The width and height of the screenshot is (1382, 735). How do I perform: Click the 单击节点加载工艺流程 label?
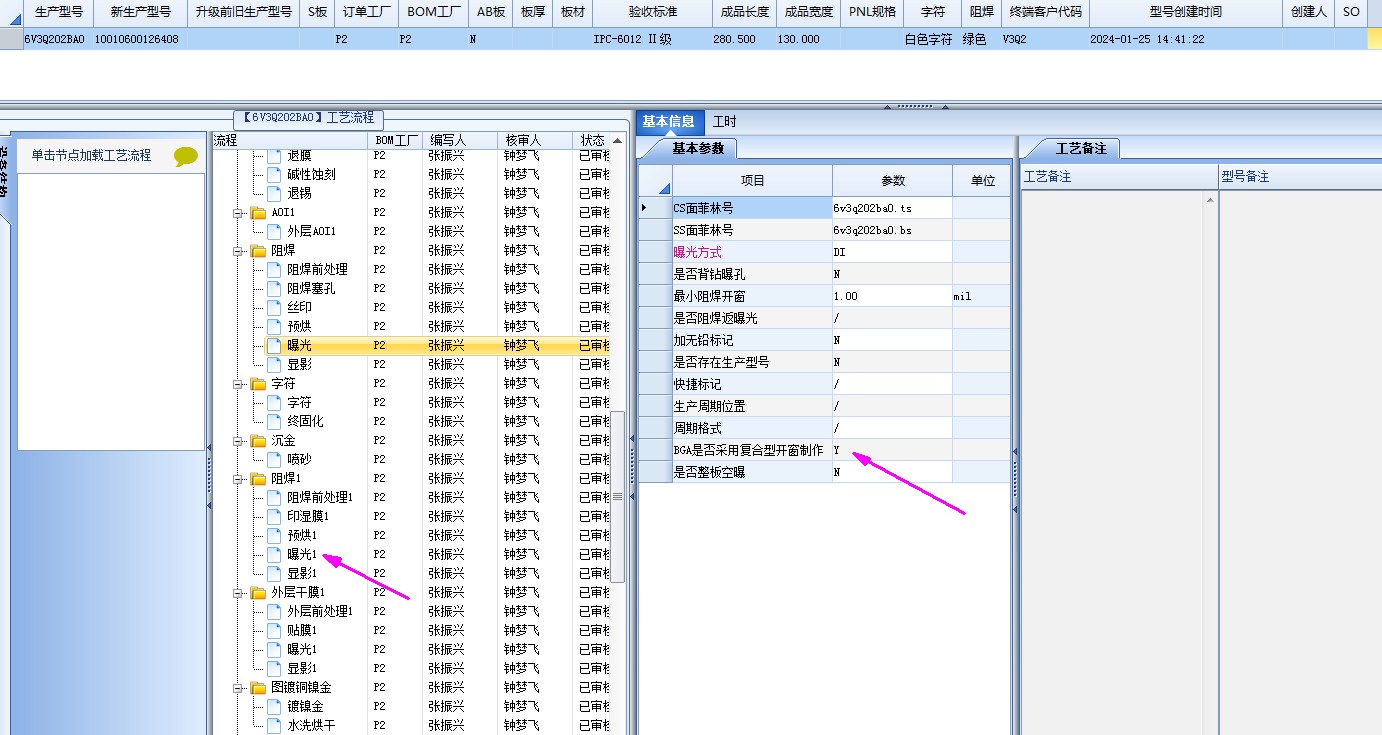[91, 156]
